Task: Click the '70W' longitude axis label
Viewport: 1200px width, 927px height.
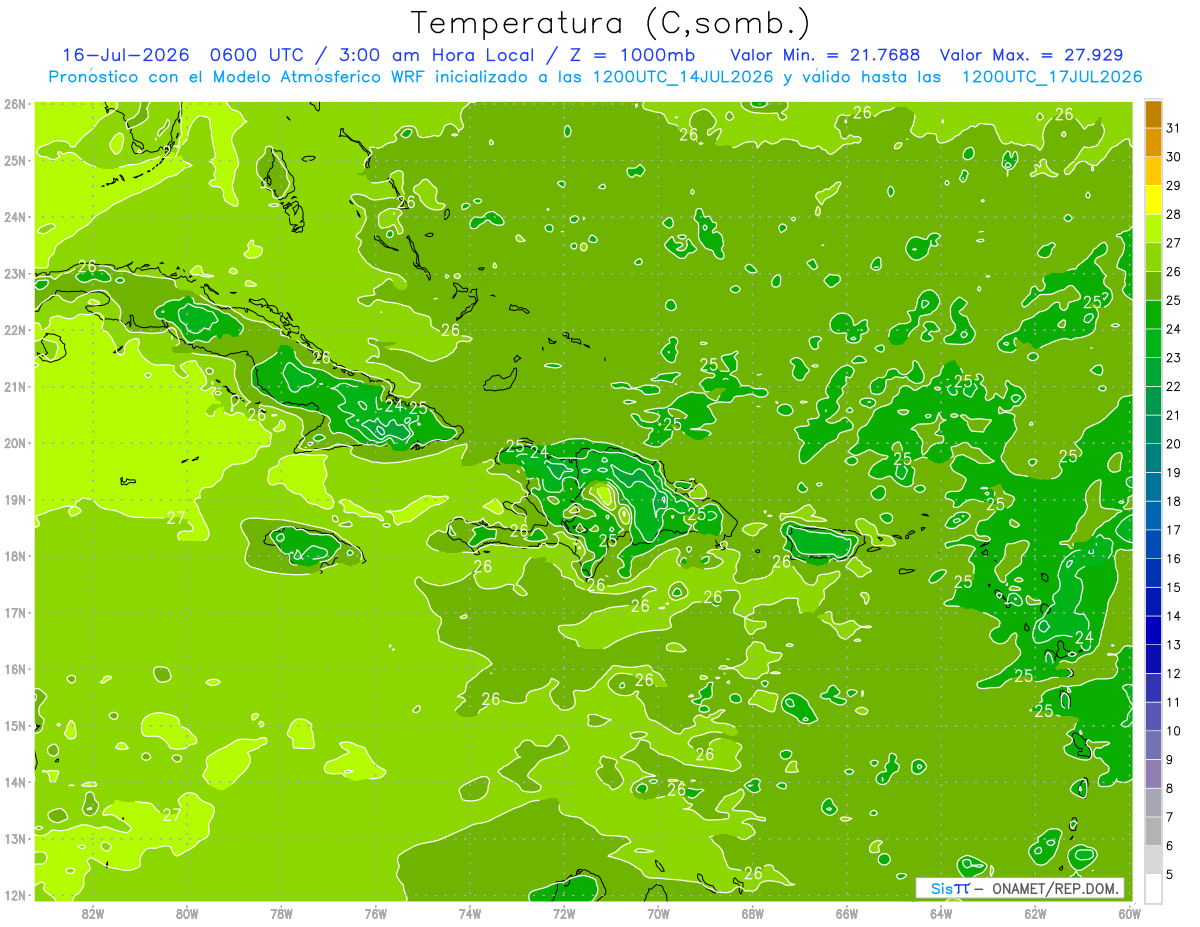Action: [658, 913]
